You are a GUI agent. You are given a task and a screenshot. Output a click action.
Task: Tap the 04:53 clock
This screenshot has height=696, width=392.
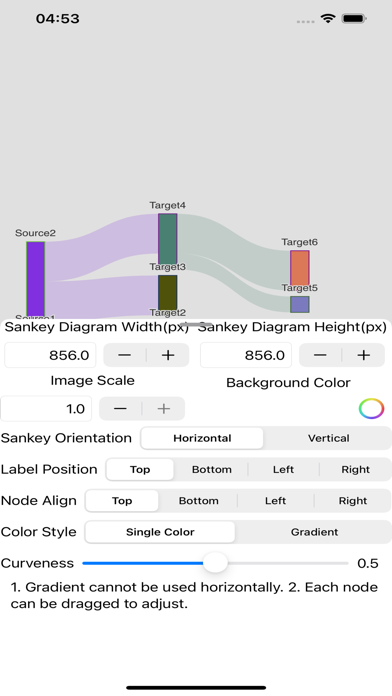coord(58,19)
